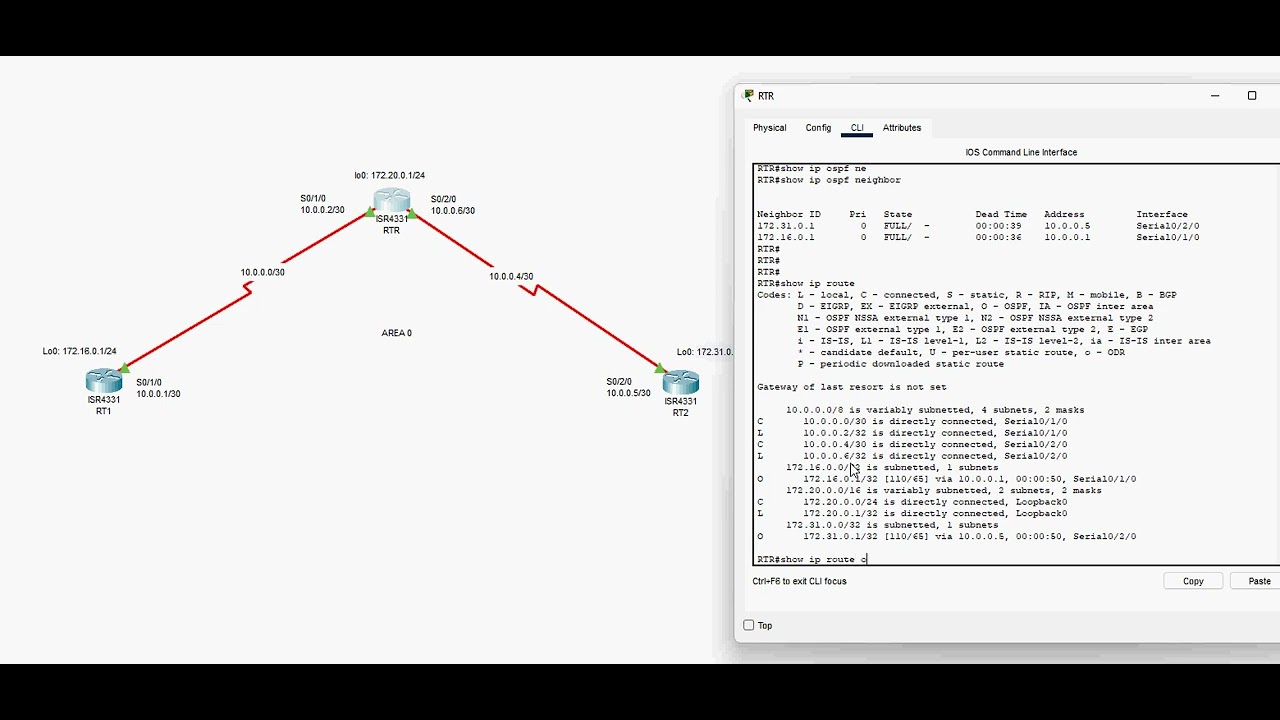1280x720 pixels.
Task: Click the 10.0.0.0/30 link label
Action: pyautogui.click(x=262, y=272)
